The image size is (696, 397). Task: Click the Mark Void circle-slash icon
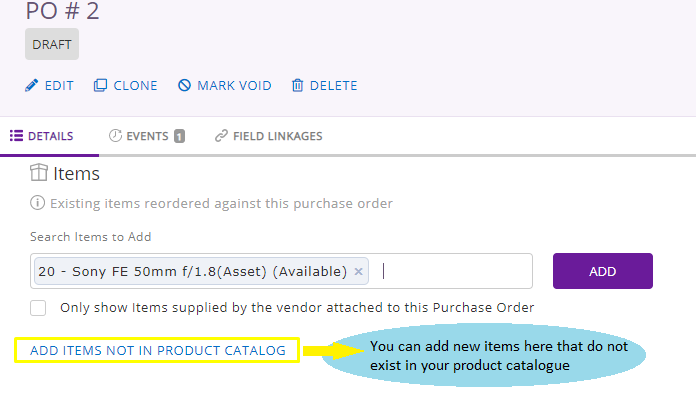[x=184, y=85]
